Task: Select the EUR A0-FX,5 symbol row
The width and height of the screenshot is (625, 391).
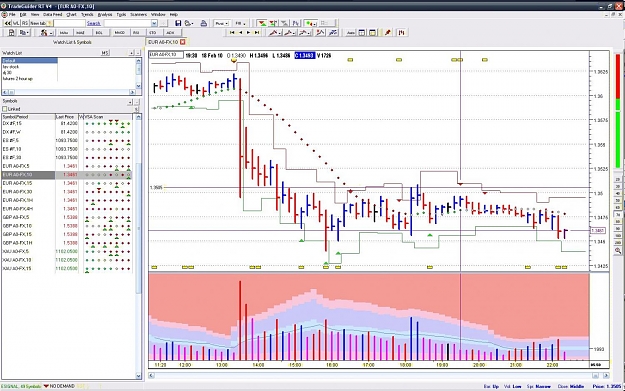Action: pos(67,166)
